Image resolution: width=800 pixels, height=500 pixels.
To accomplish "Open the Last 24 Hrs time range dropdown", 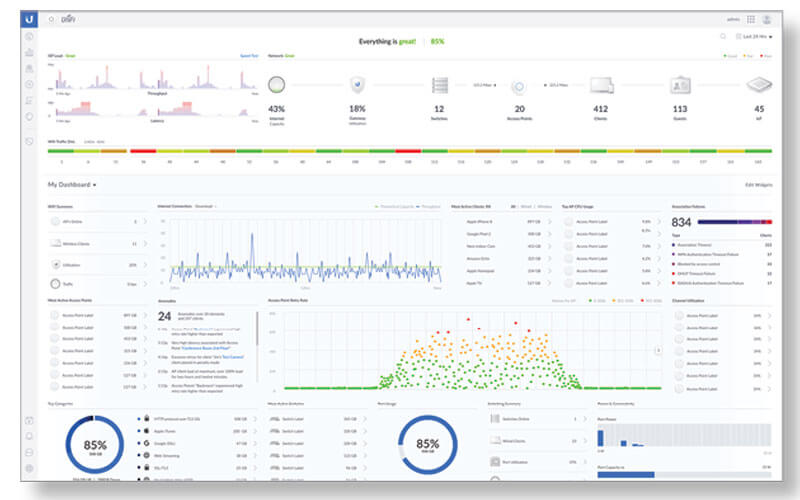I will coord(755,37).
